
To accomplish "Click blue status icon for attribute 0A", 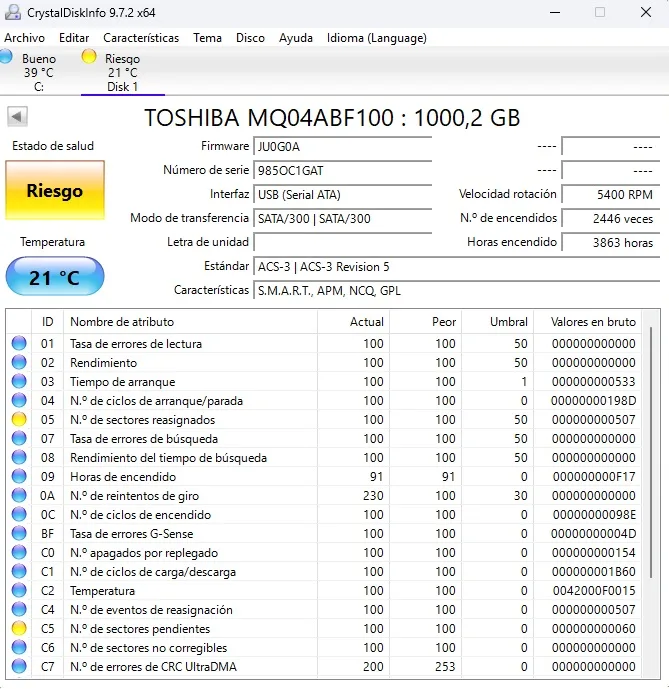I will click(19, 495).
